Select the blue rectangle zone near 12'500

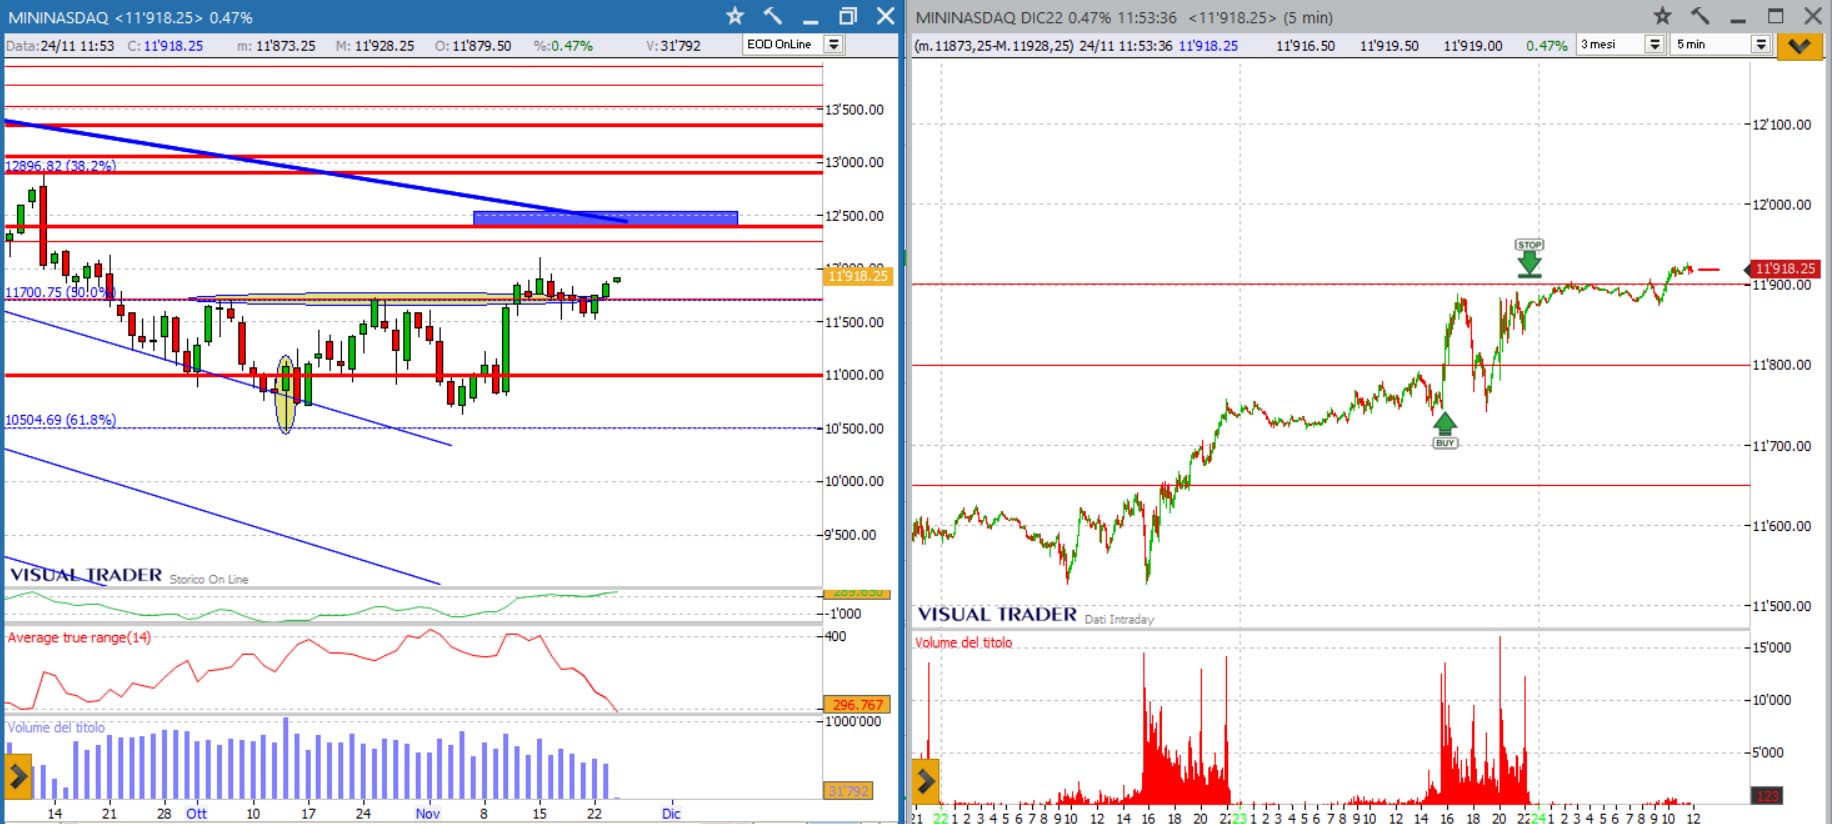pyautogui.click(x=605, y=218)
